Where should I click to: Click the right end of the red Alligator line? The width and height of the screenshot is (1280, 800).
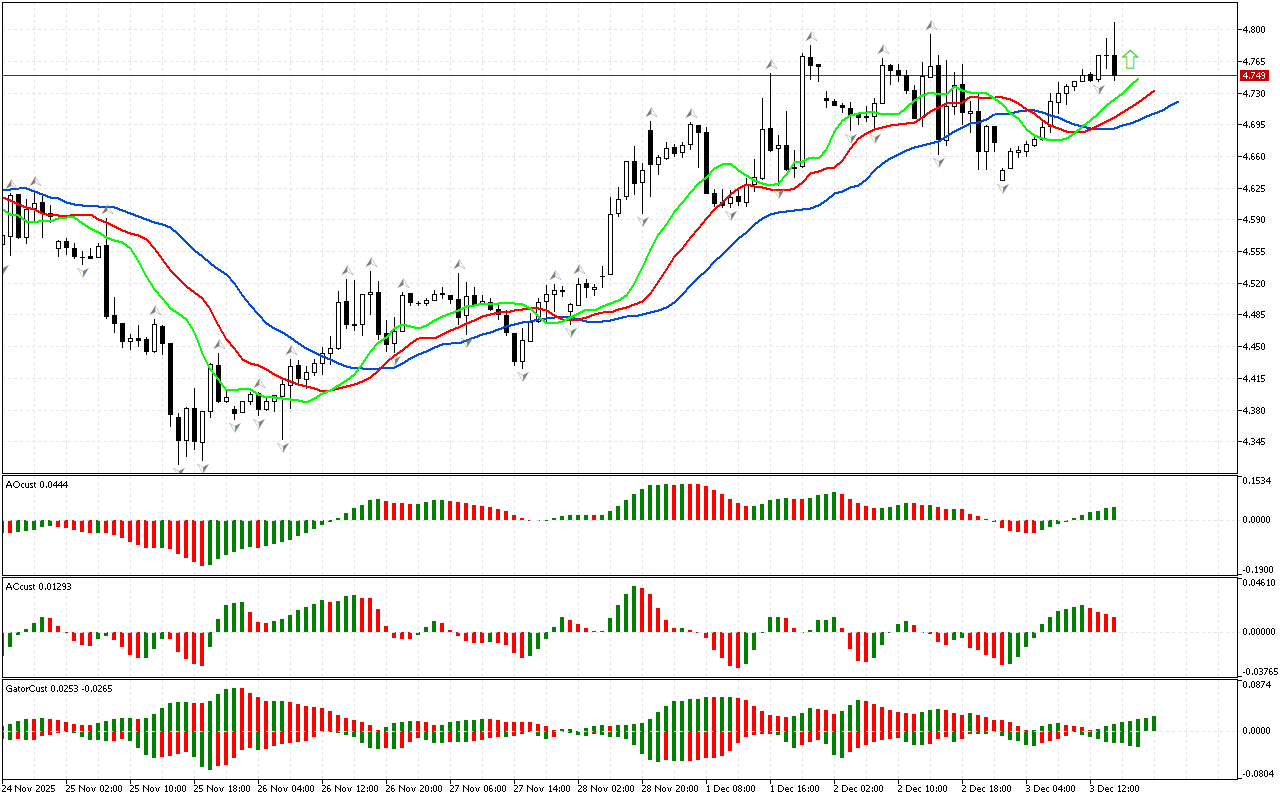coord(1154,91)
